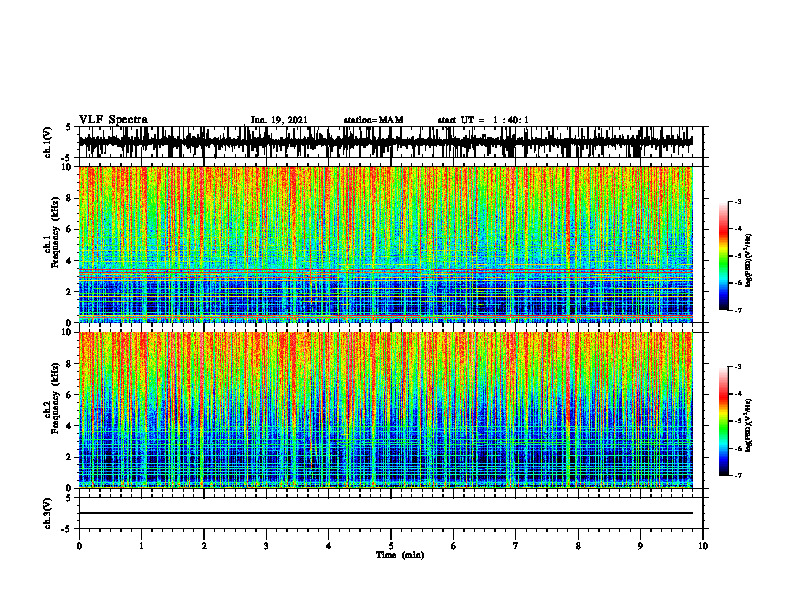Click inside the ch.2 spectrogram plot

click(385, 410)
